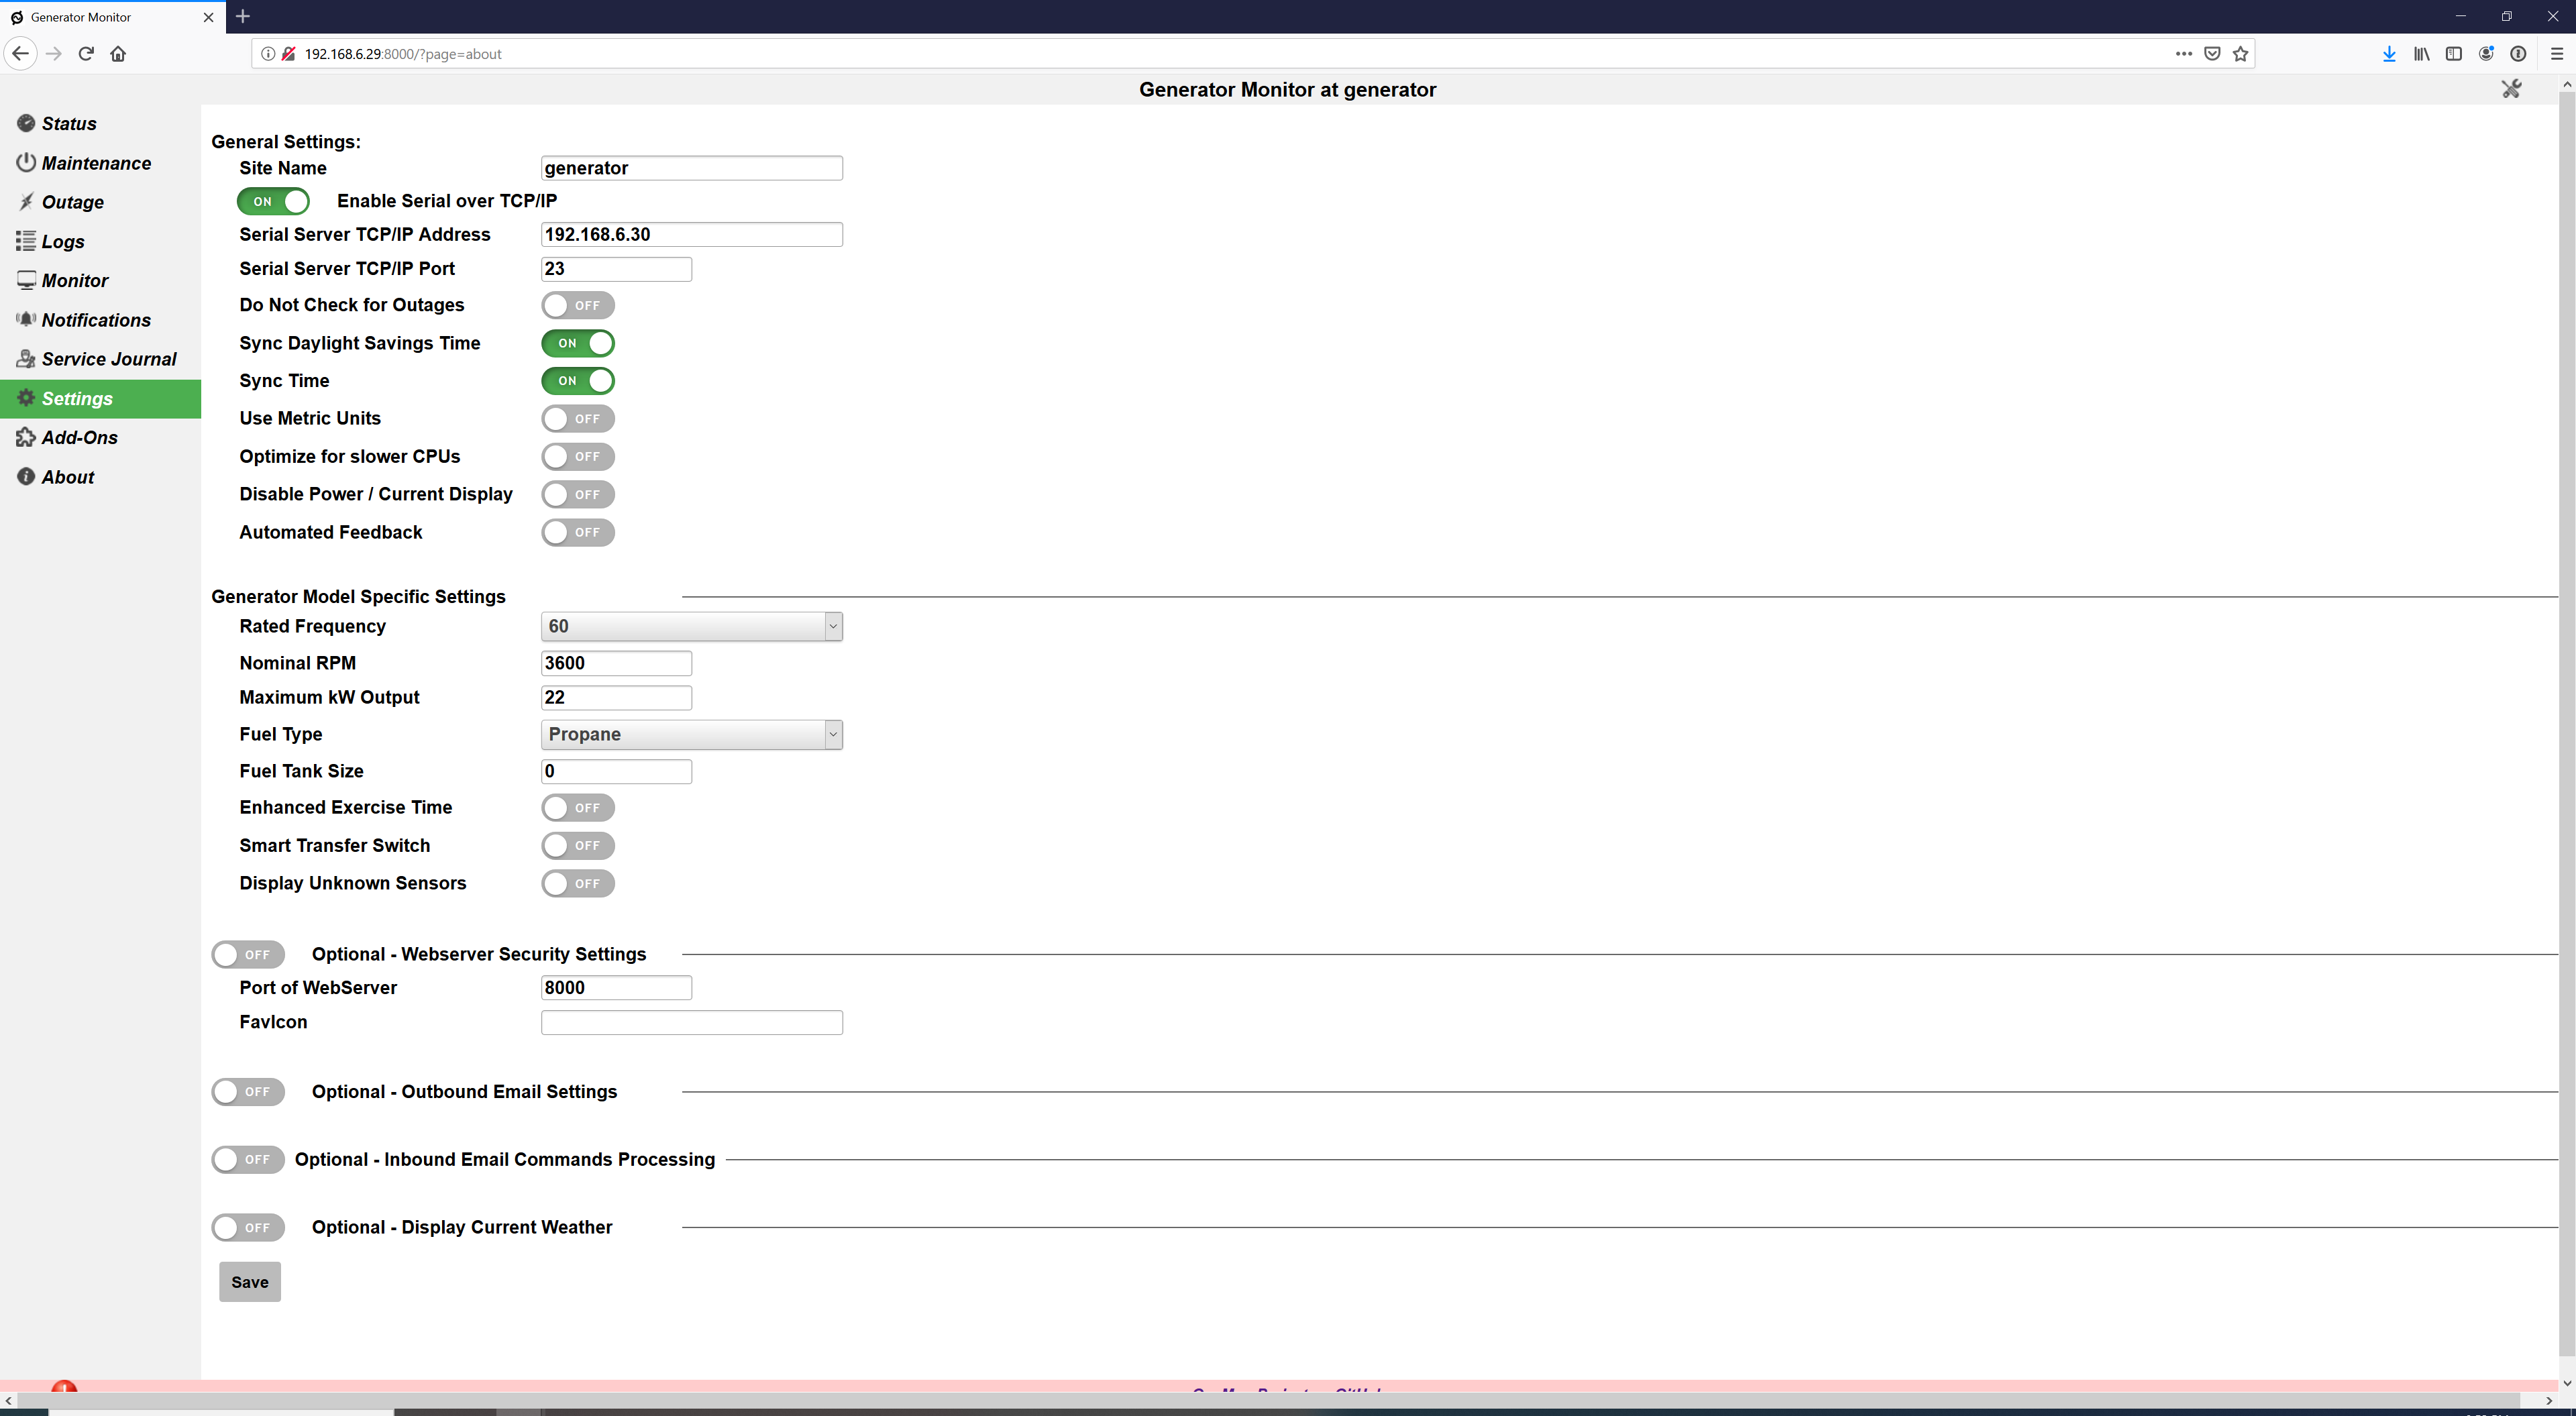Enable Outbound Email Settings toggle
The height and width of the screenshot is (1416, 2576).
pos(248,1091)
